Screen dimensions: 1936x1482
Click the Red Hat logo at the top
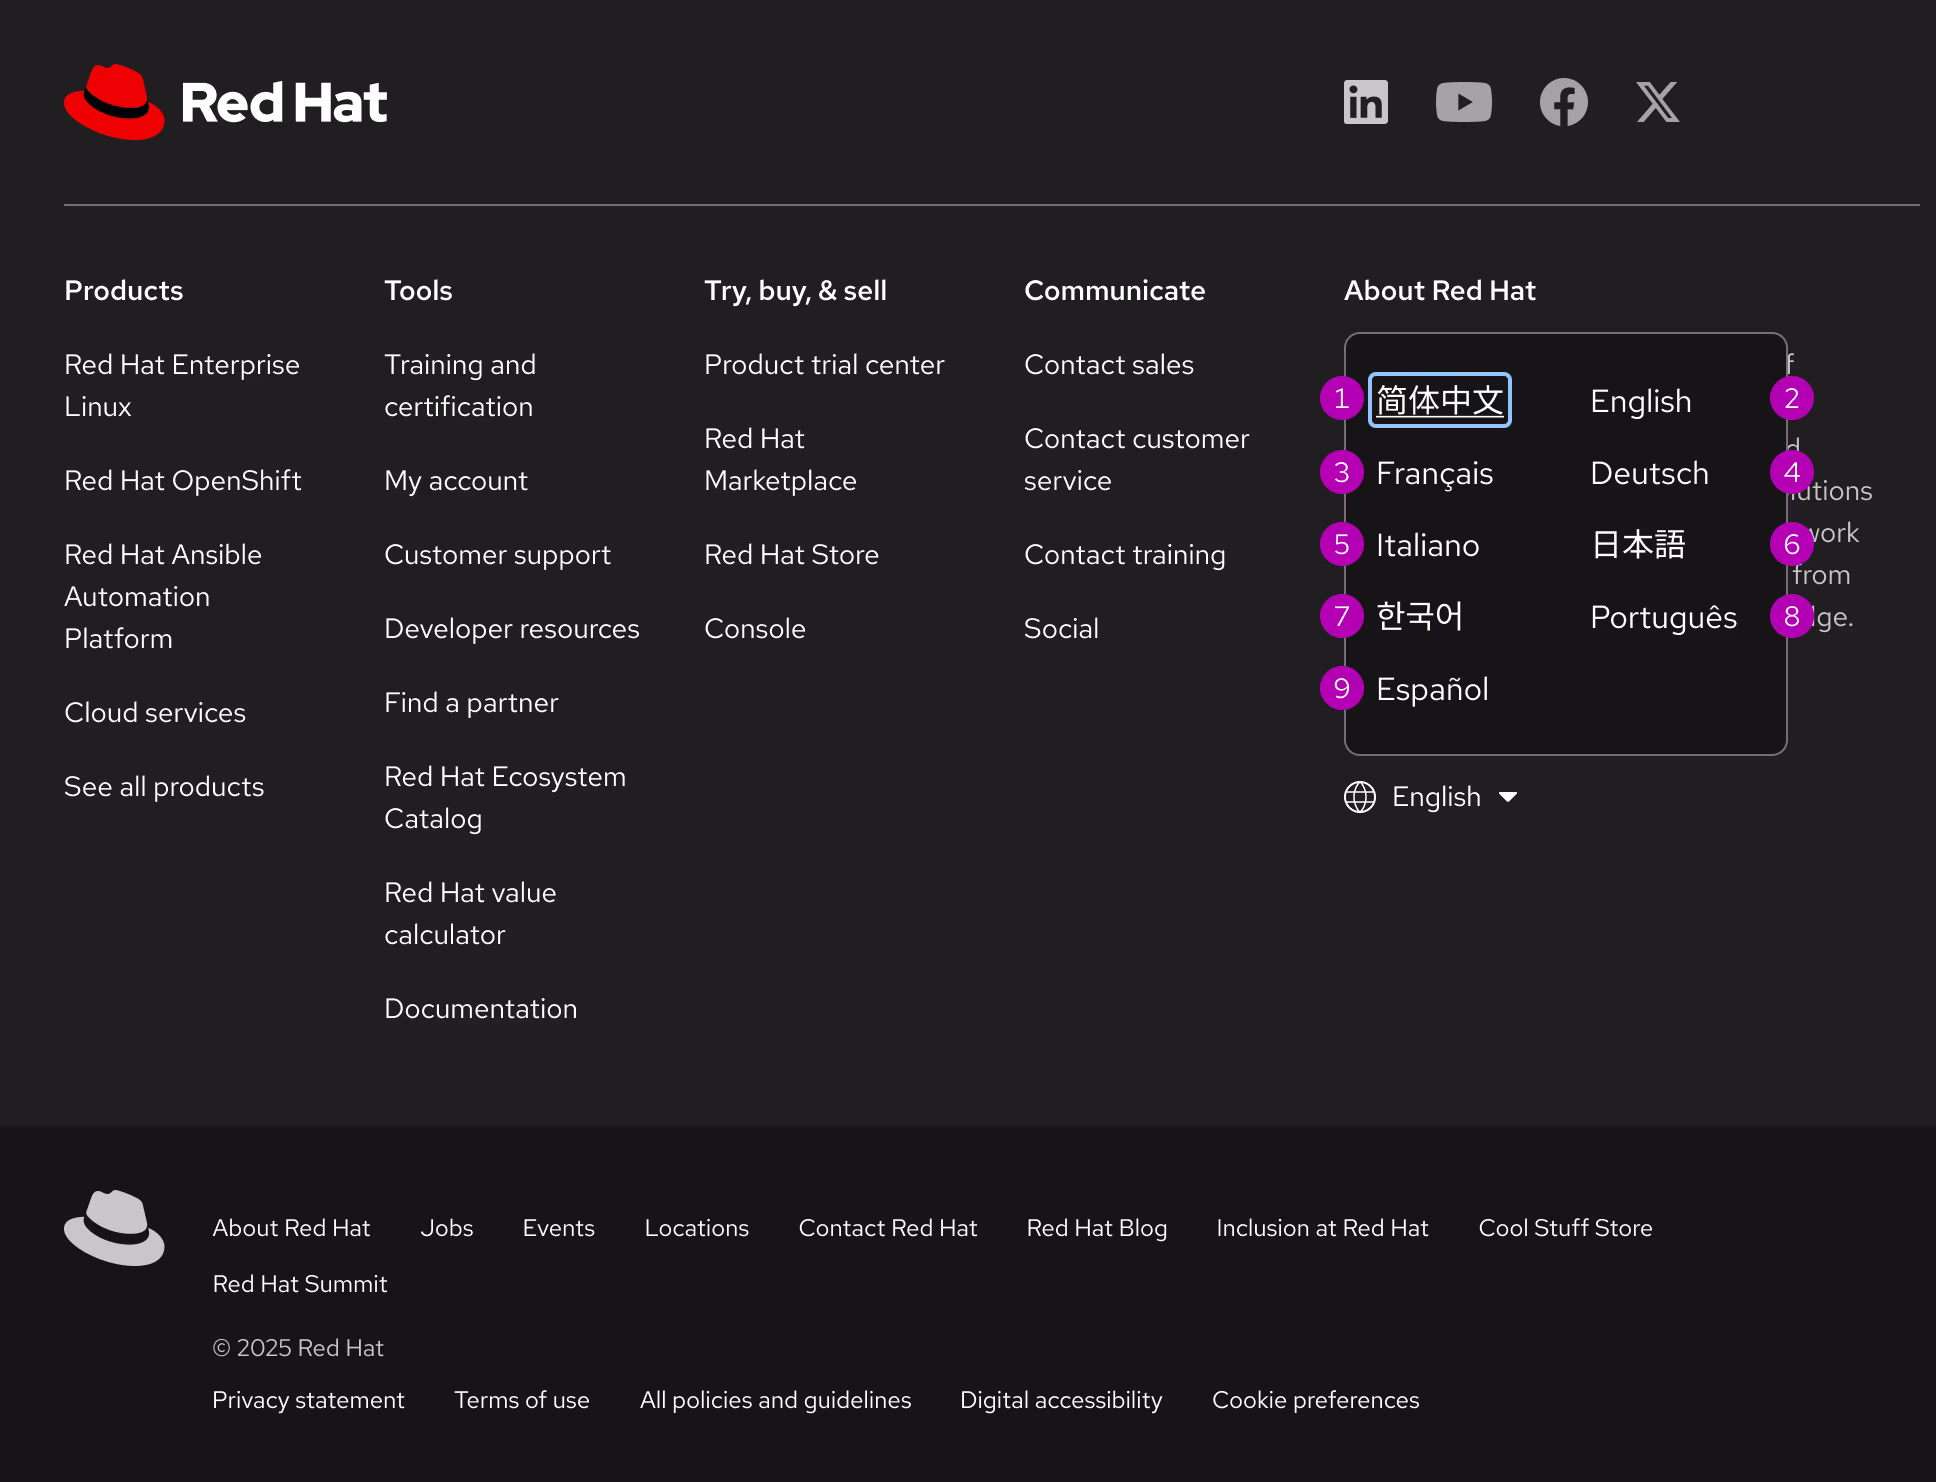pyautogui.click(x=225, y=101)
